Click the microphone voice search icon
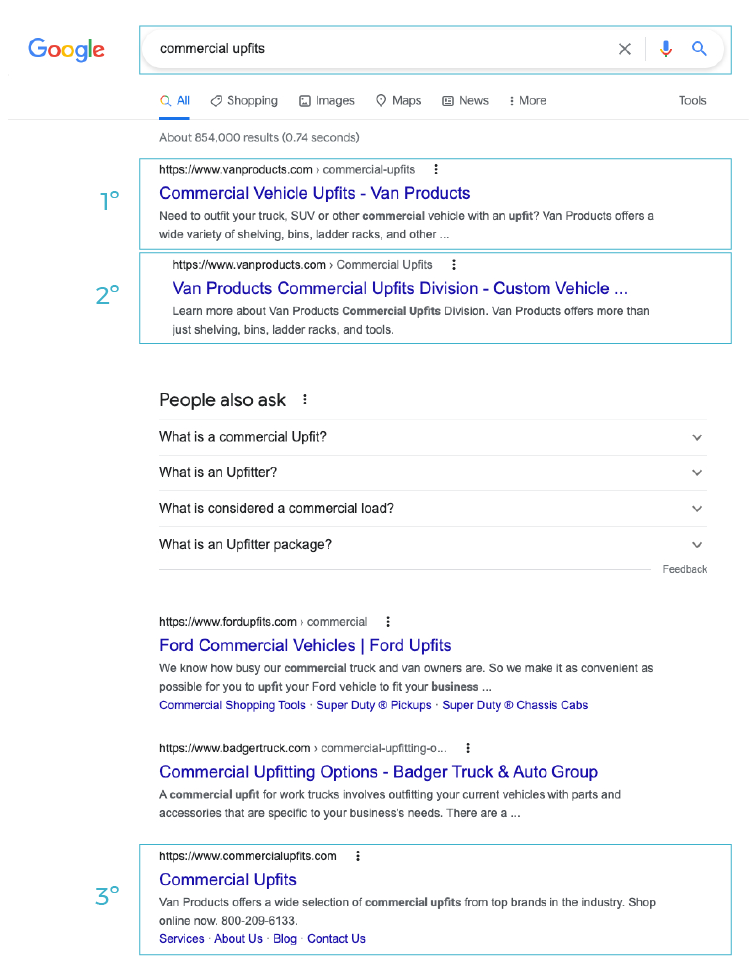749x968 pixels. 666,49
